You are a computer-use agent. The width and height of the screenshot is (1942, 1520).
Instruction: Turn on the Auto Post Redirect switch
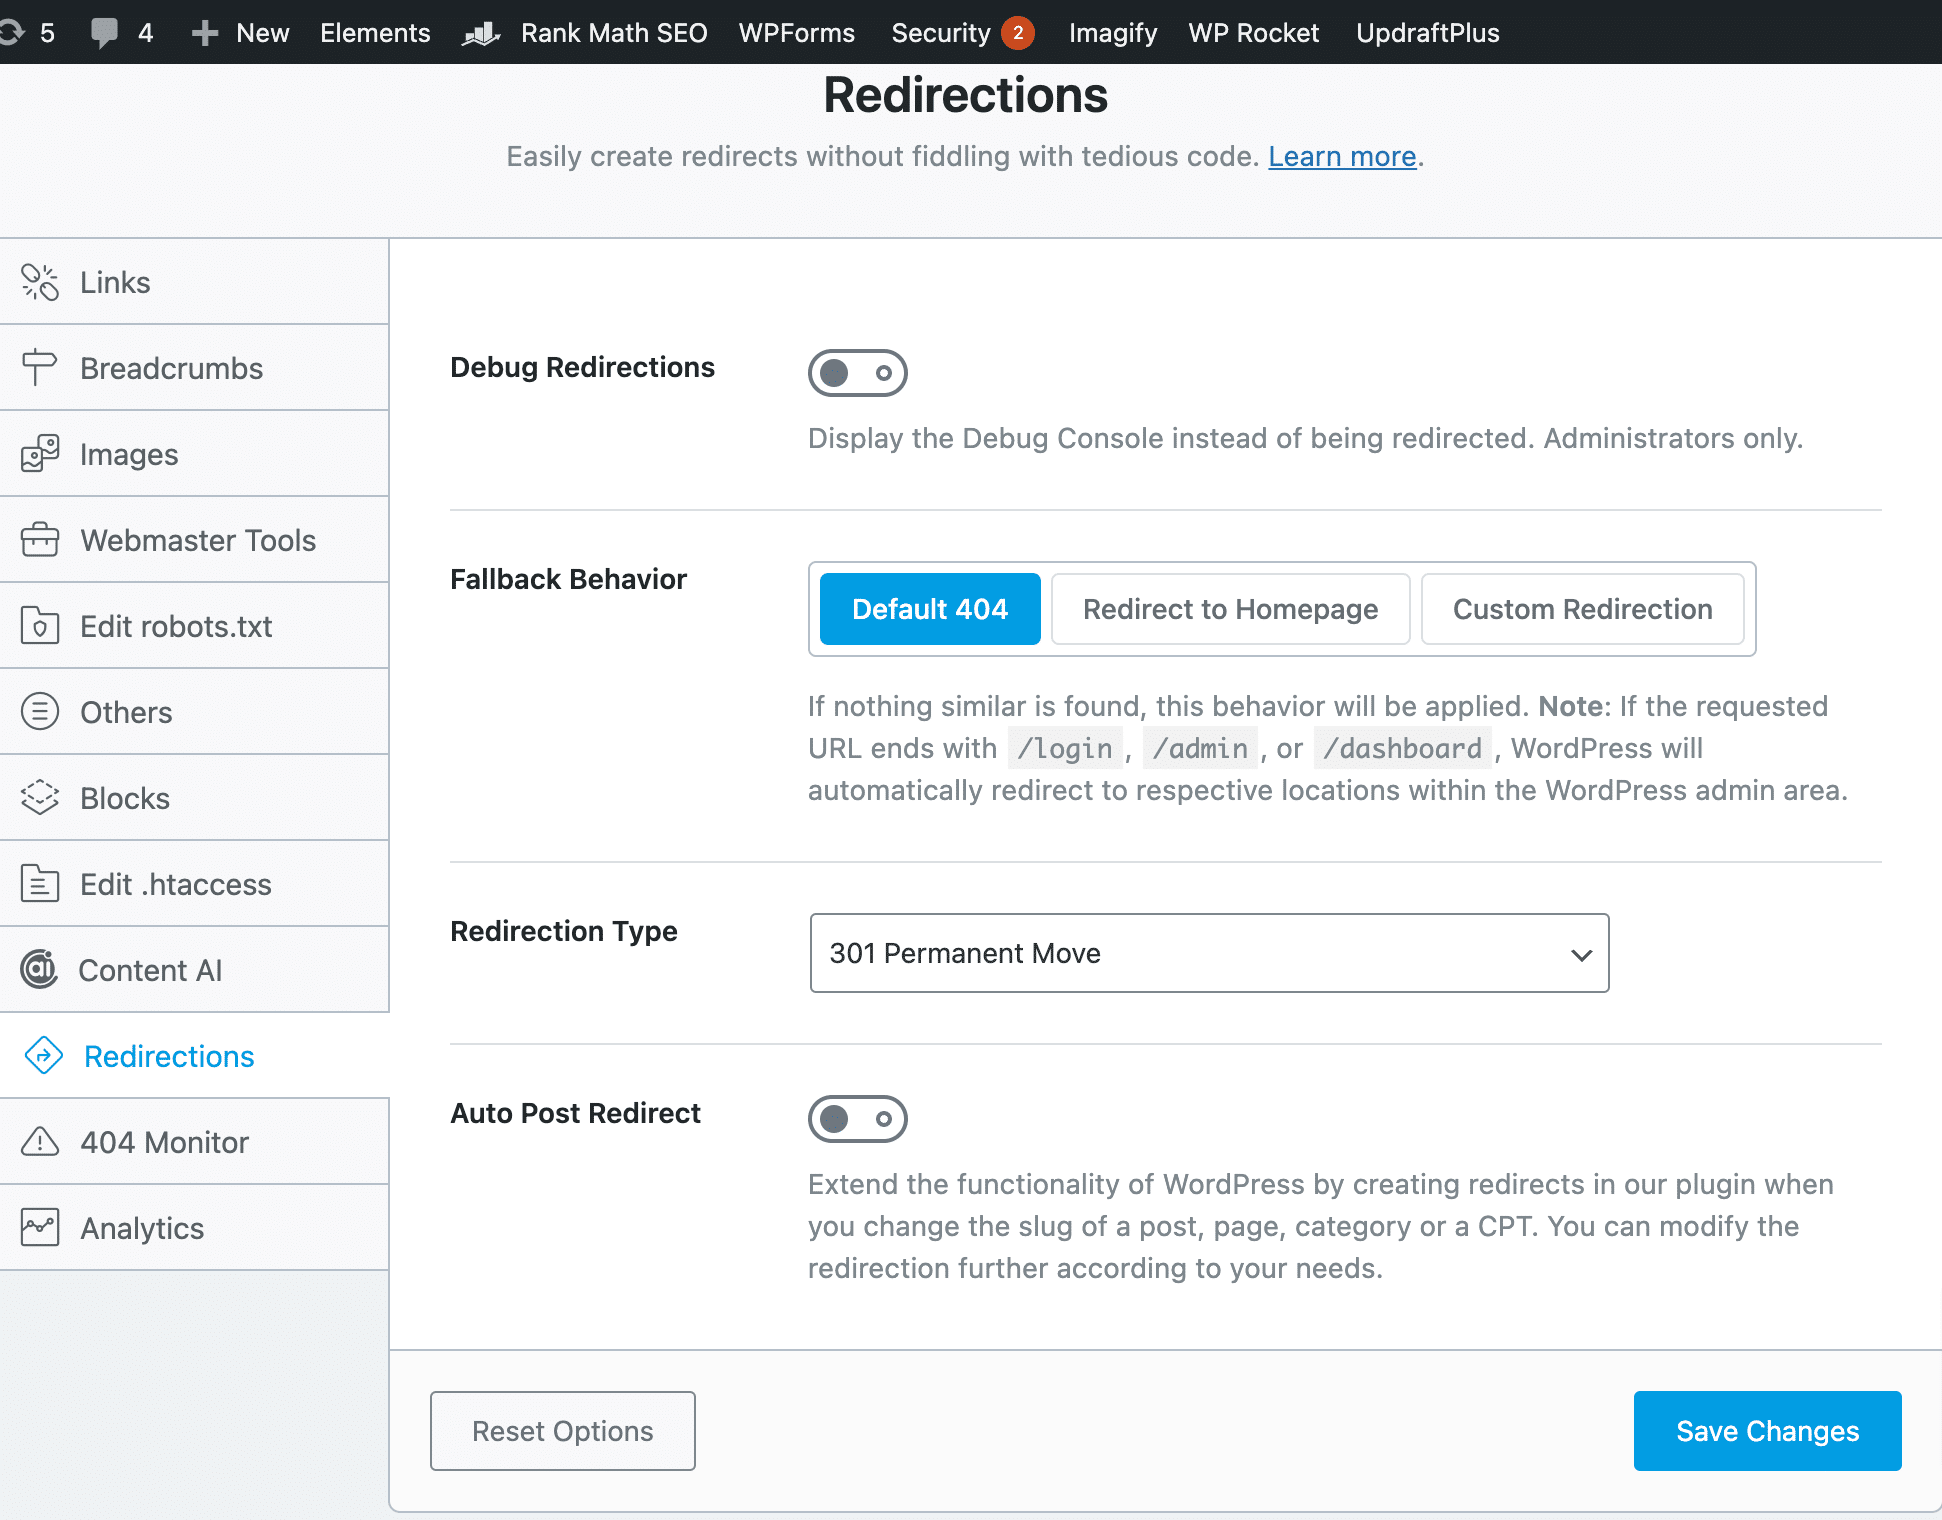tap(857, 1119)
